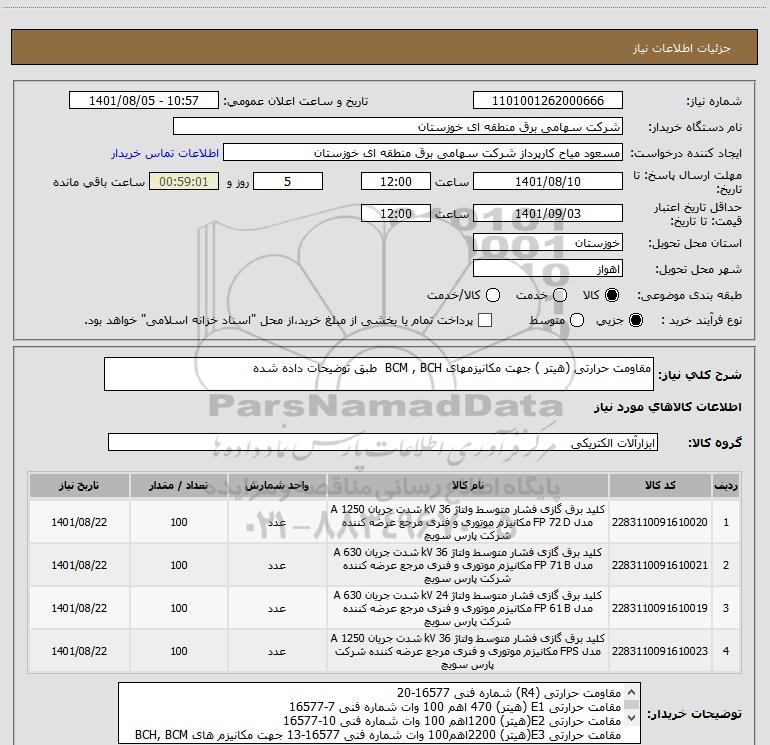
Task: Click the remaining time countdown box
Action: (182, 181)
